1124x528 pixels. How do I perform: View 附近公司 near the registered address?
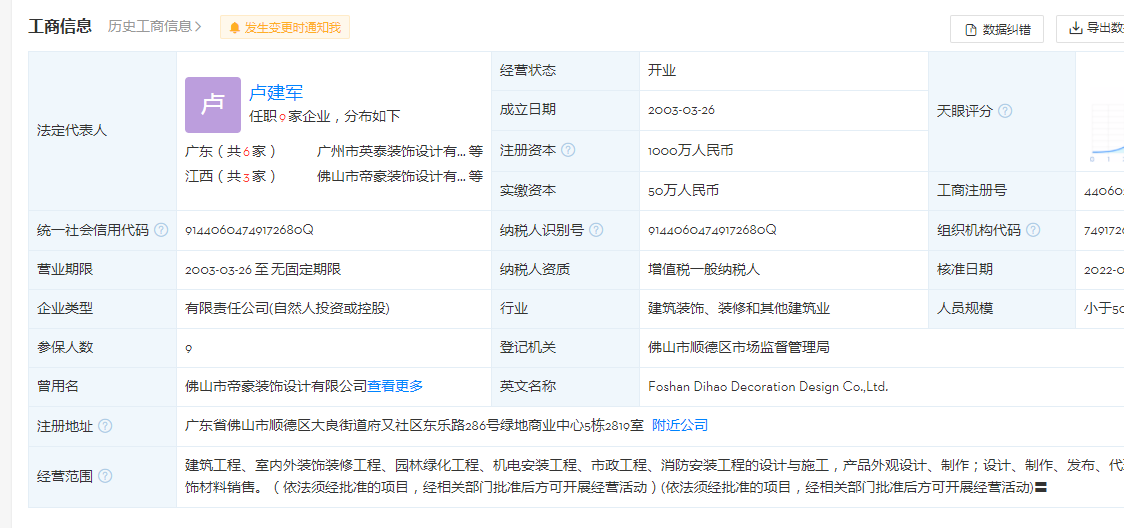click(680, 425)
